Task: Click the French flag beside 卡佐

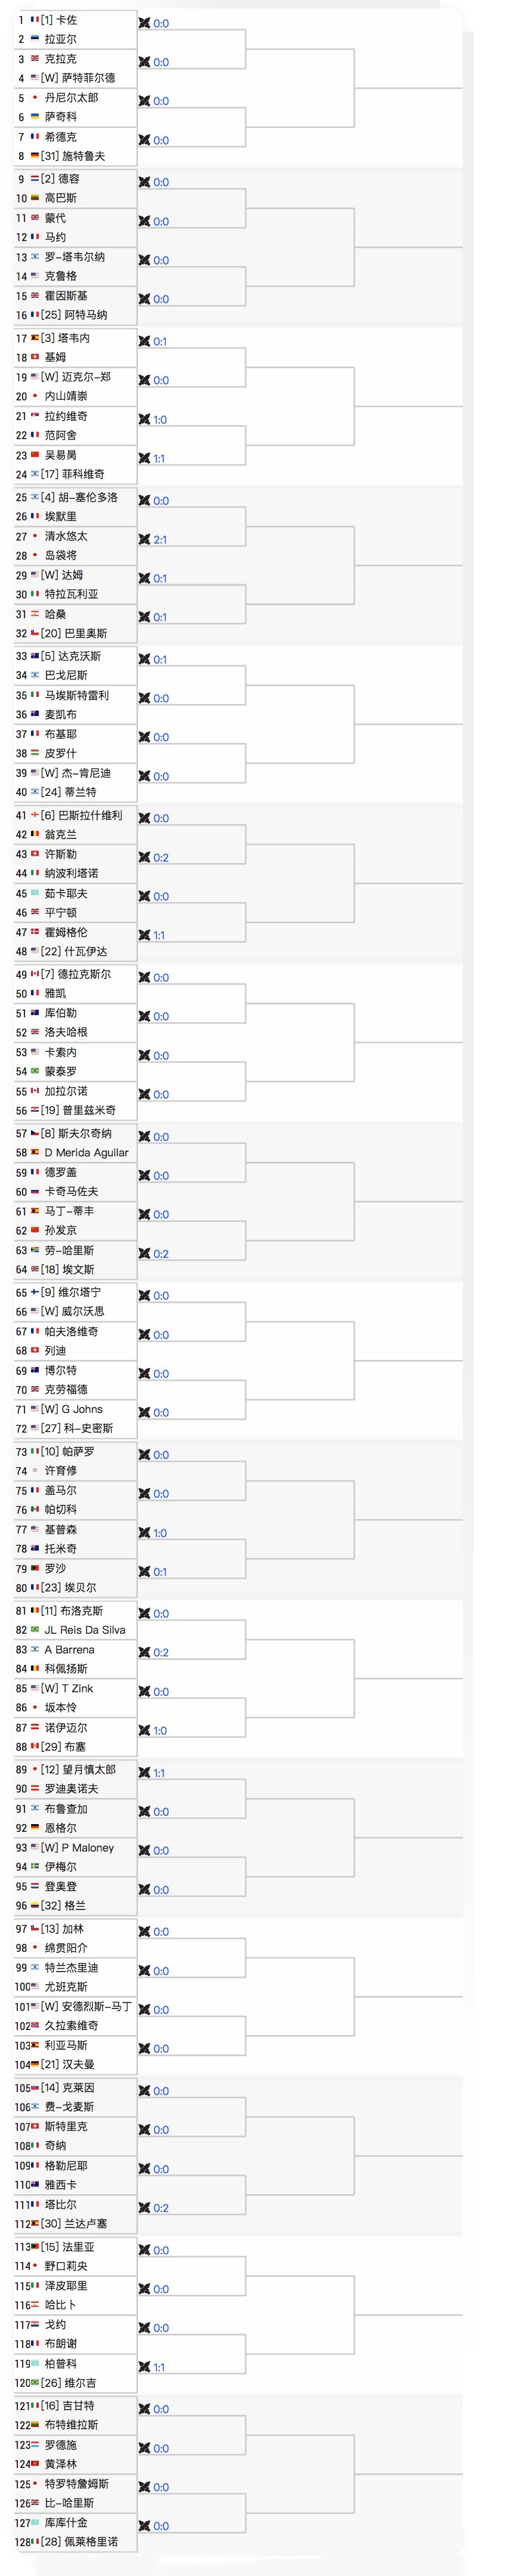Action: (x=35, y=20)
